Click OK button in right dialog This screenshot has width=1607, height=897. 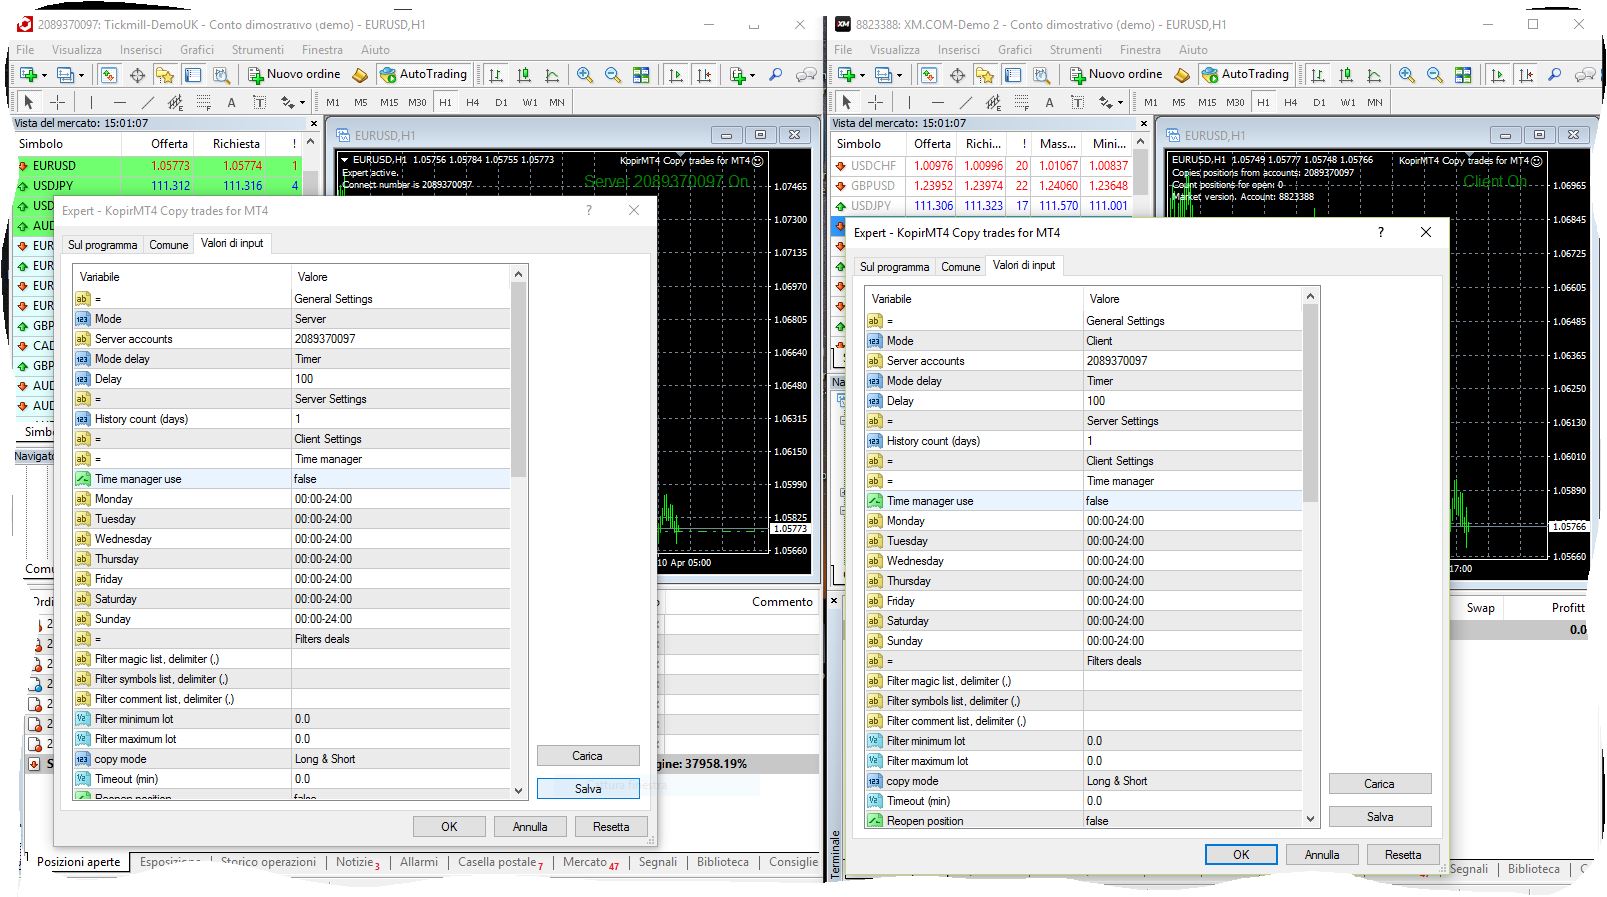click(x=1241, y=854)
